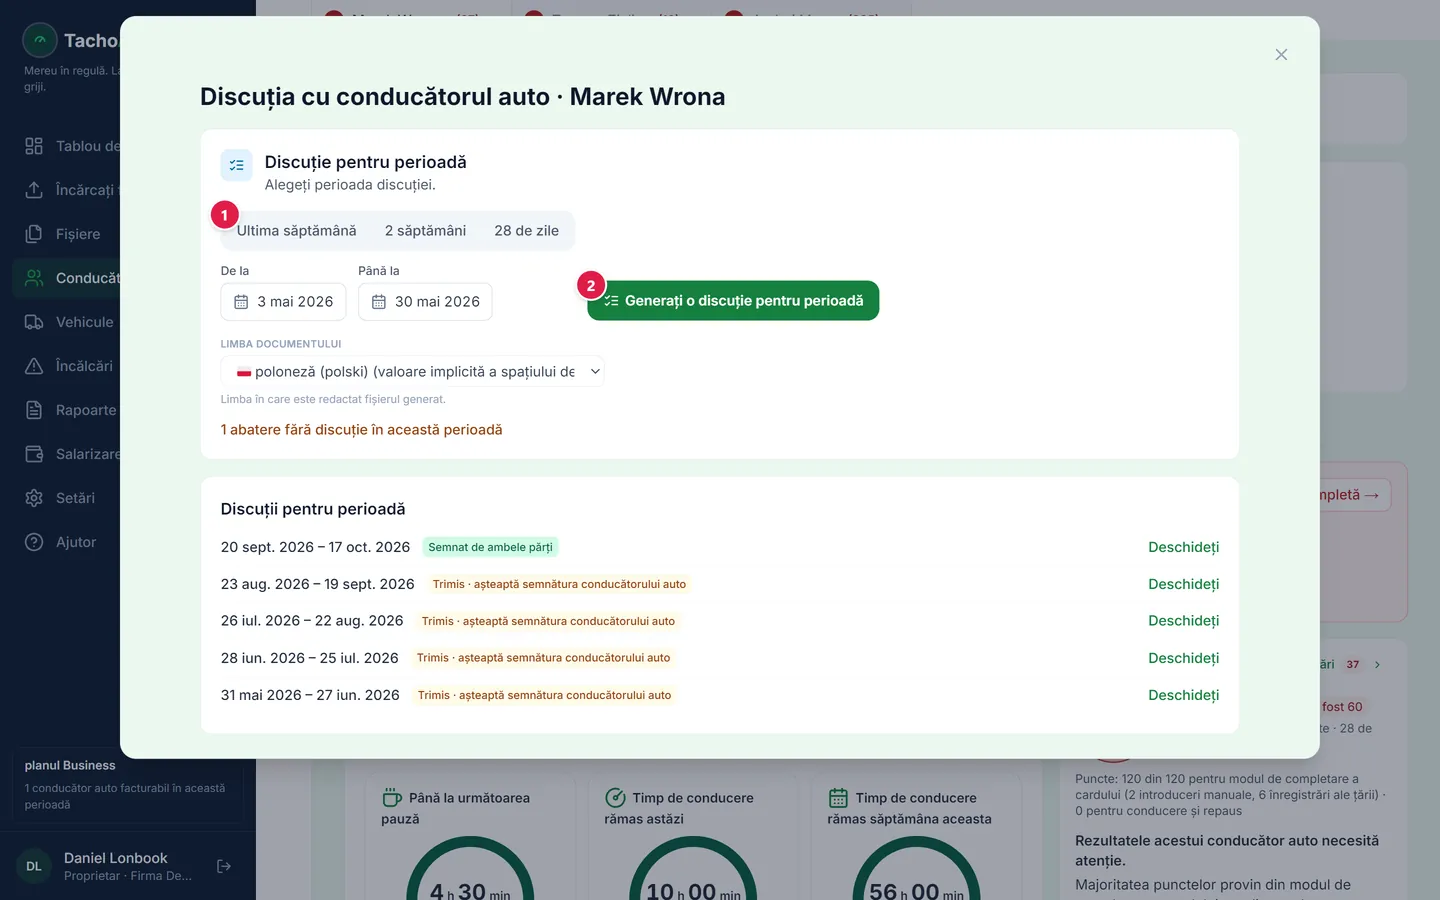Select the "2 săptămâni" period option
1440x900 pixels.
point(425,231)
